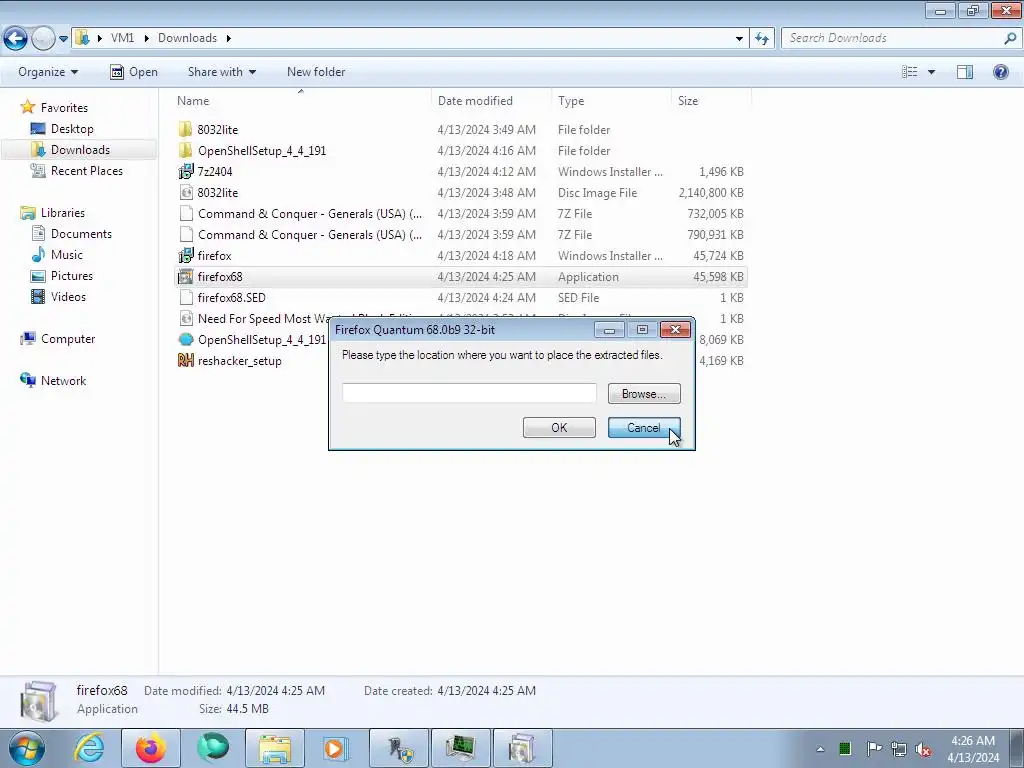Screen dimensions: 1024x768
Task: Select Network in the navigation pane
Action: pos(63,381)
